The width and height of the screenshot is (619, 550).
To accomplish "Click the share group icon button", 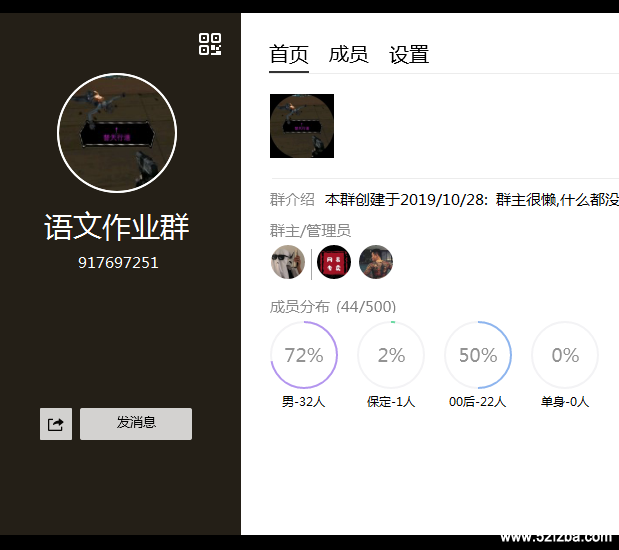I will coord(56,424).
